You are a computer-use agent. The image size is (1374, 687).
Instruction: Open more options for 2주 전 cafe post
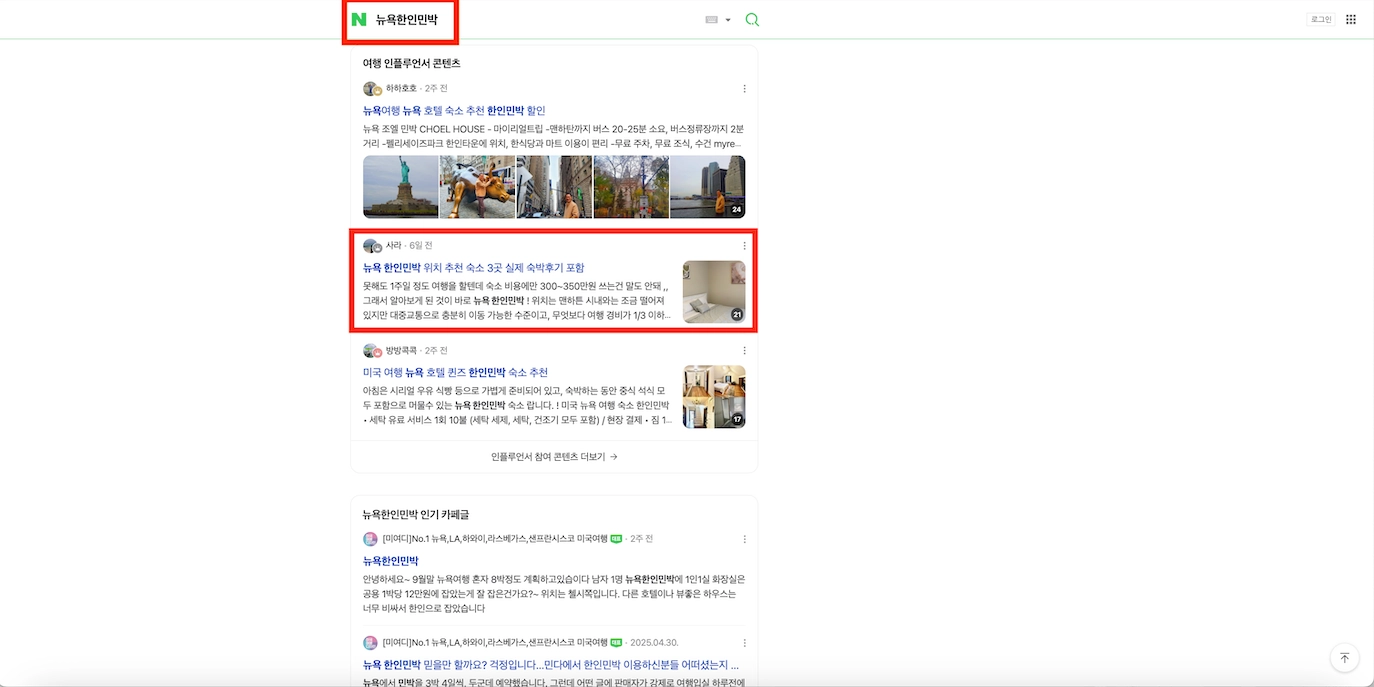pos(744,539)
